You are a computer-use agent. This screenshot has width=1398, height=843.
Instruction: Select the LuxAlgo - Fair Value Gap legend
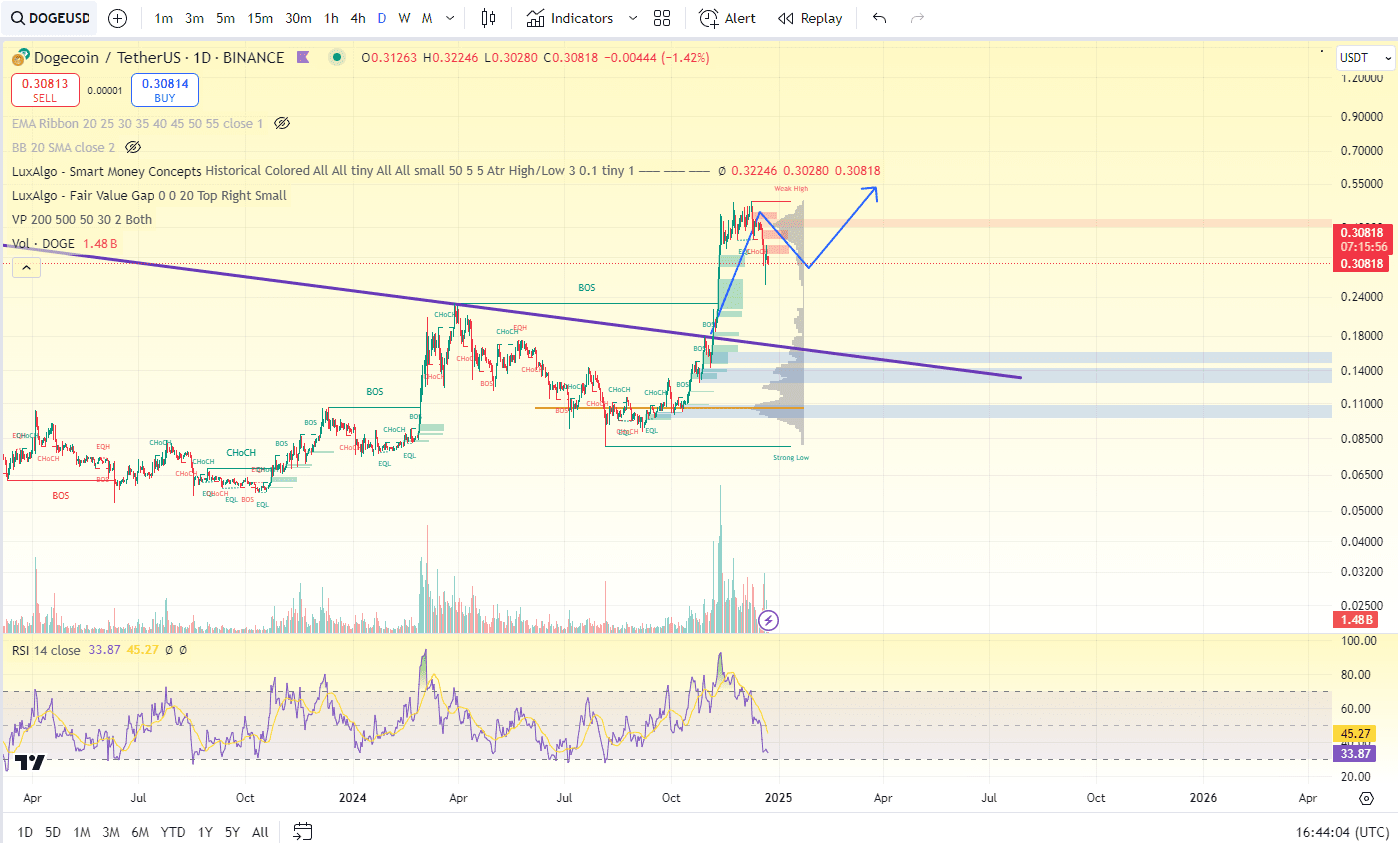[149, 195]
